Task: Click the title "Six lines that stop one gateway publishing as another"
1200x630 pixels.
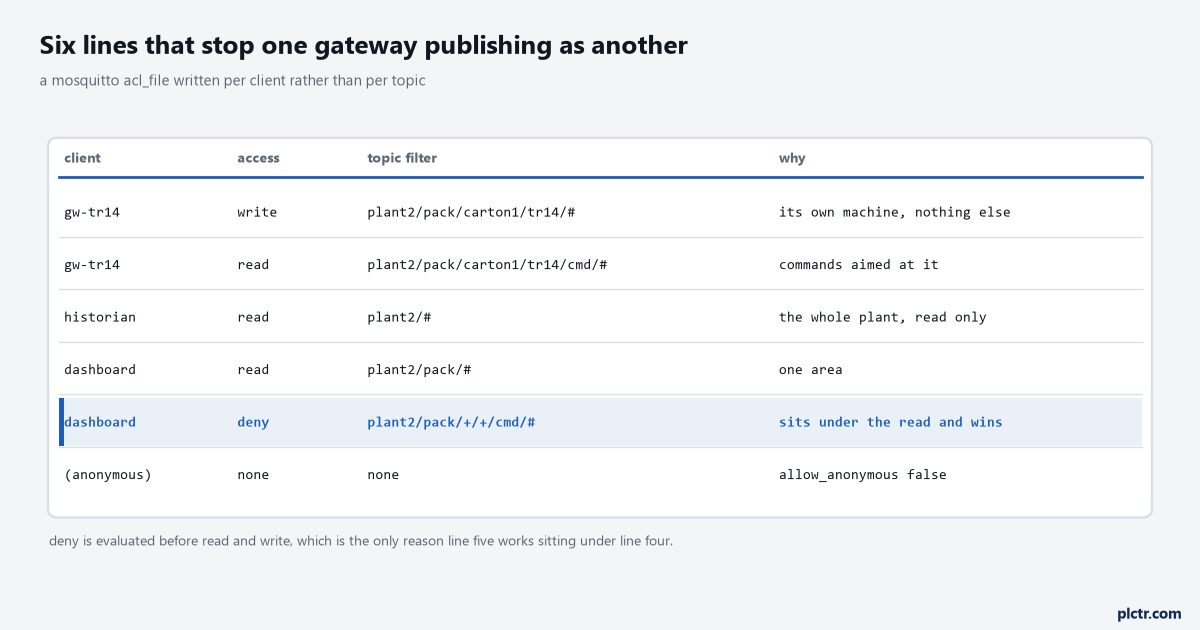Action: 364,46
